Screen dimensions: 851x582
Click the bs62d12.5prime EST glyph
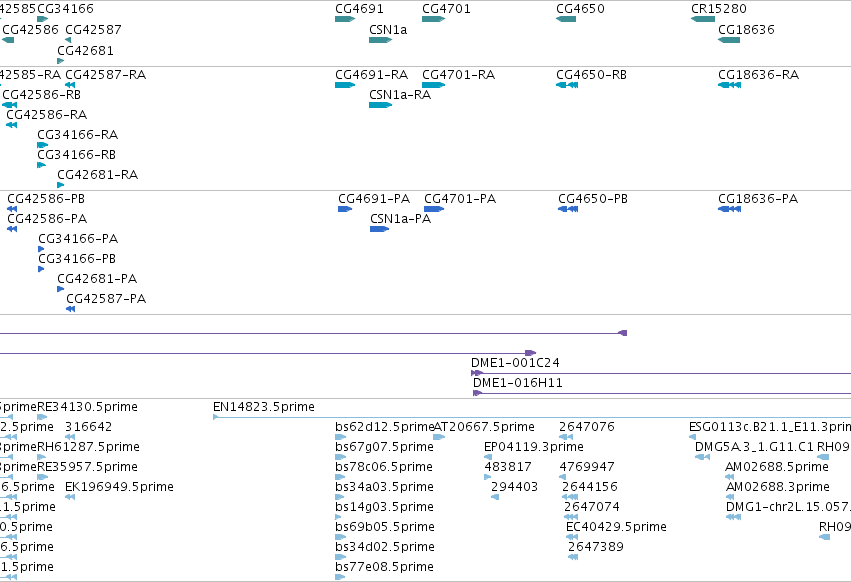(340, 437)
